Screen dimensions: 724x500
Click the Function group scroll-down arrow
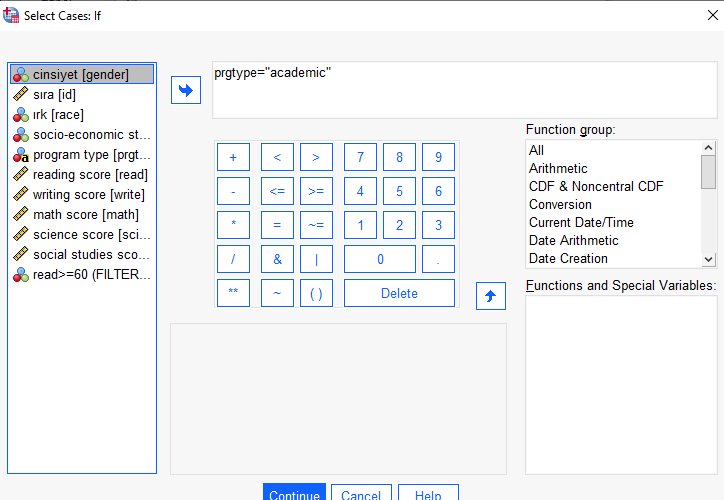[x=708, y=259]
